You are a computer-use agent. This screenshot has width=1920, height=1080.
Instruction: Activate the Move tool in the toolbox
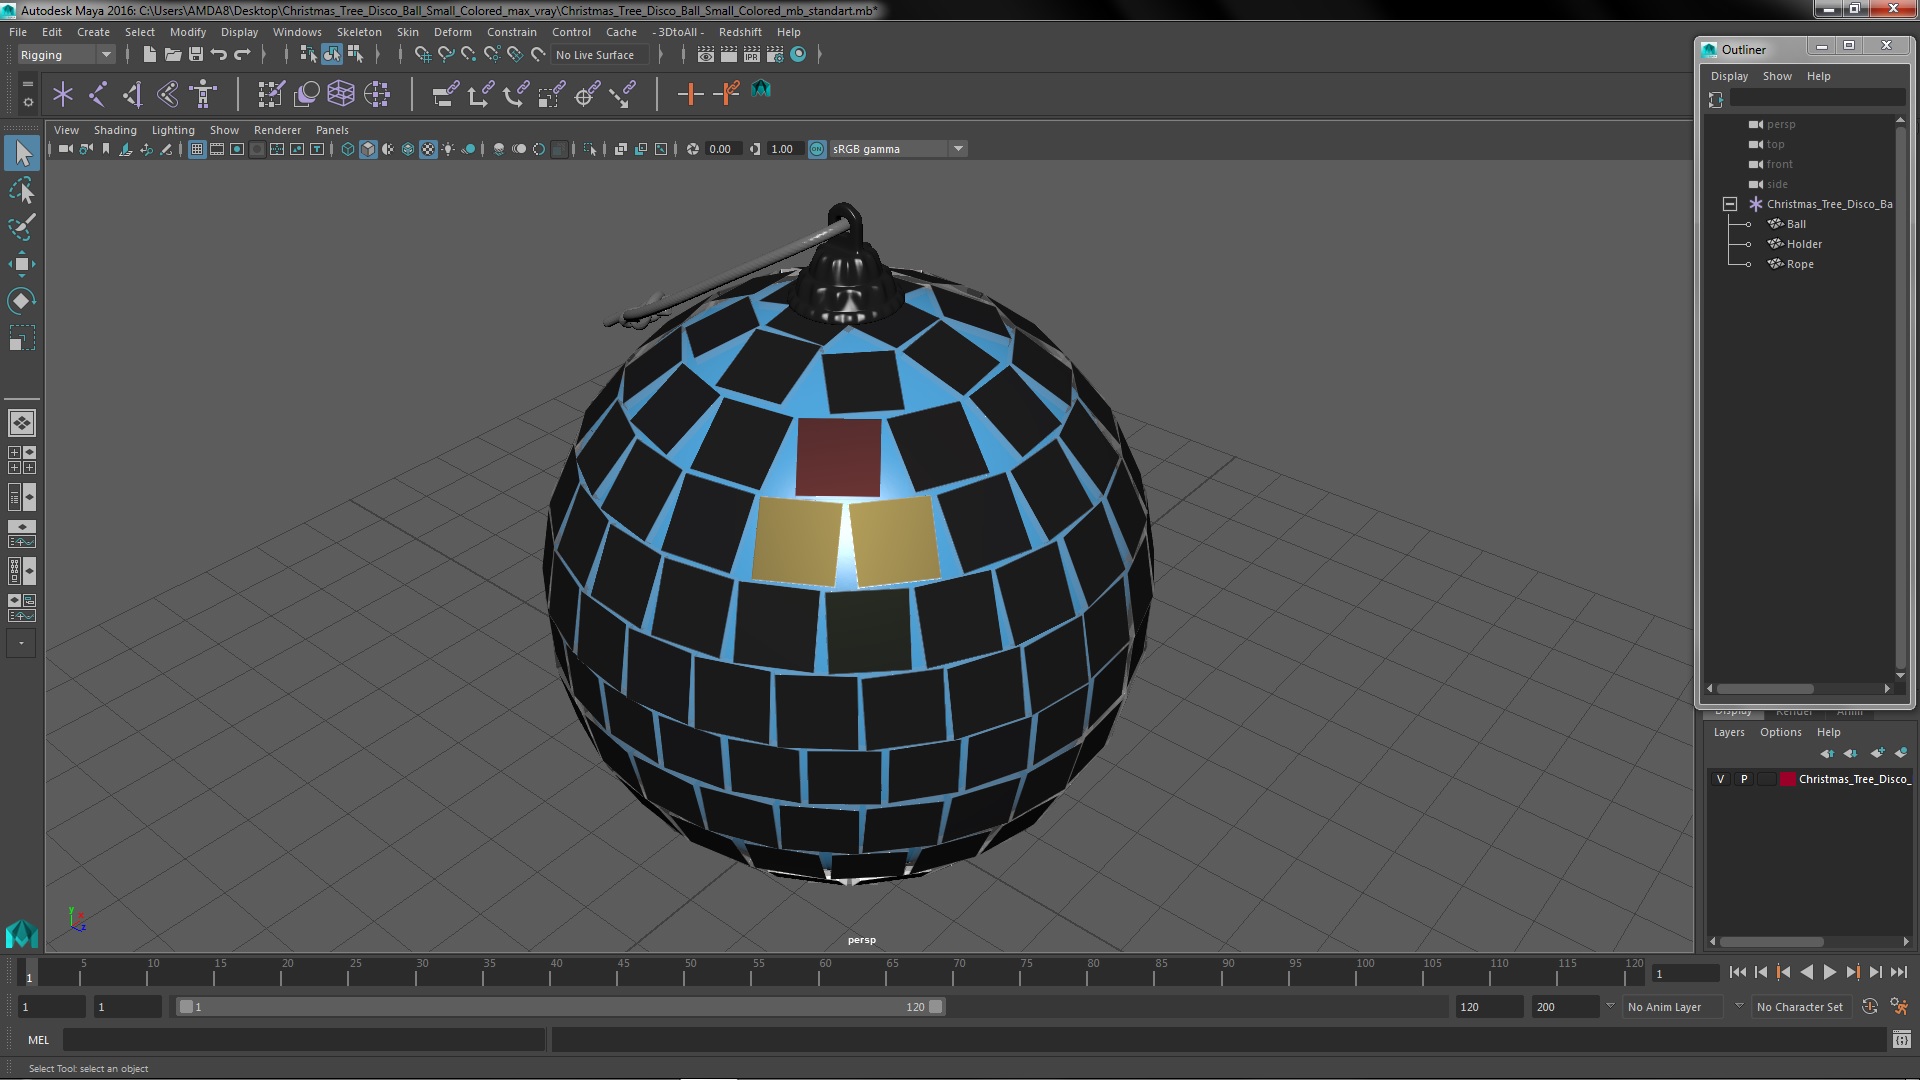pos(22,264)
